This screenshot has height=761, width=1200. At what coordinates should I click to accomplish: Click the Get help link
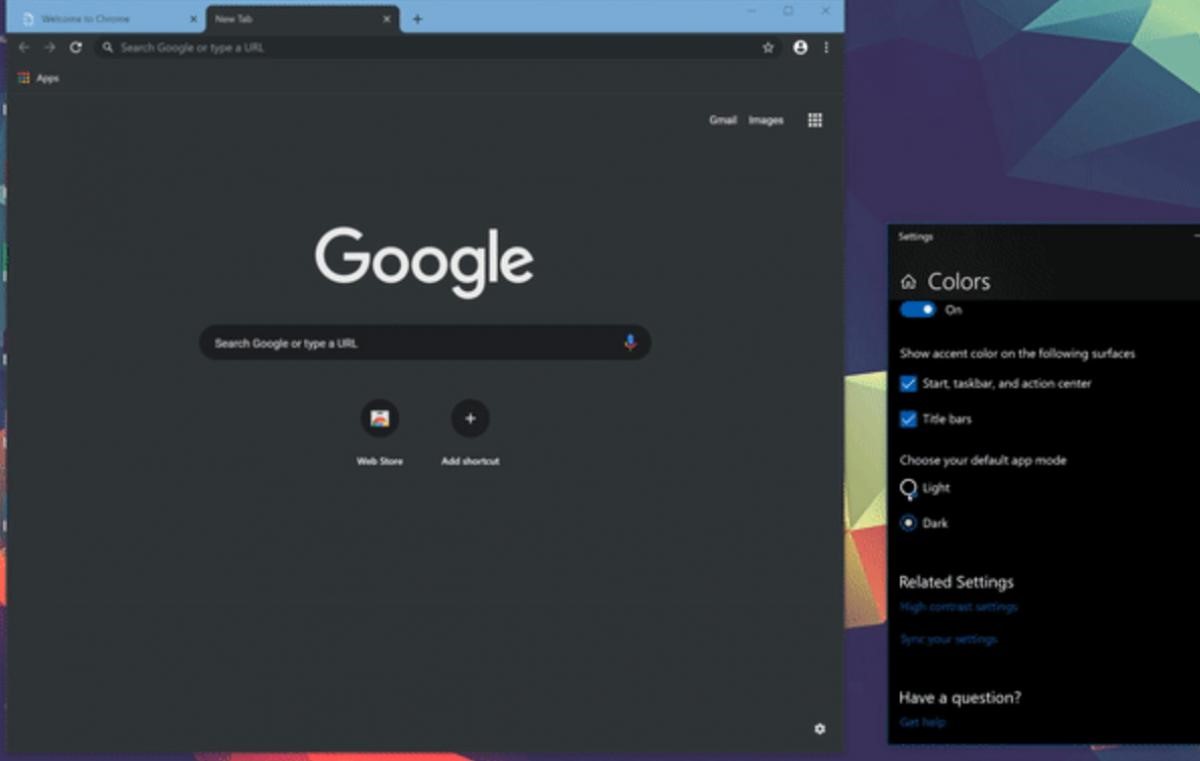pos(922,722)
